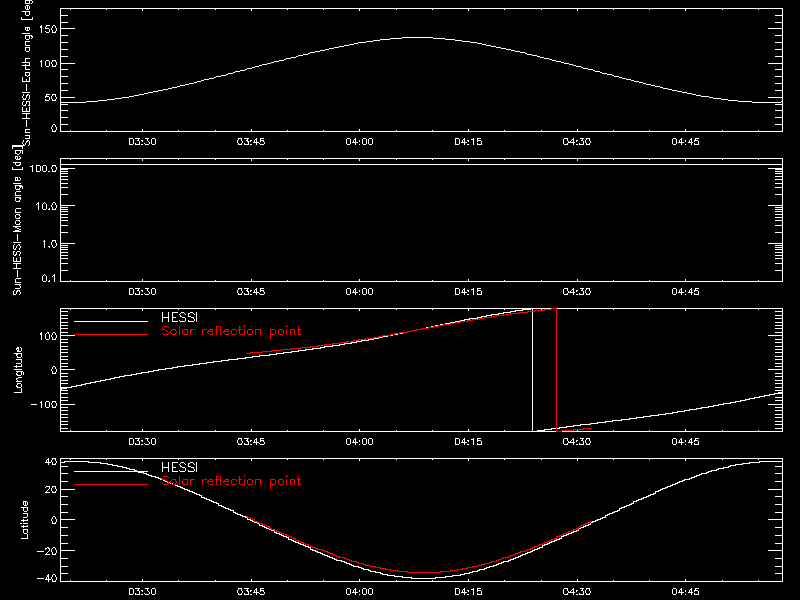Click the HESSI legend label in Longitude panel
800x600 pixels.
tap(179, 317)
